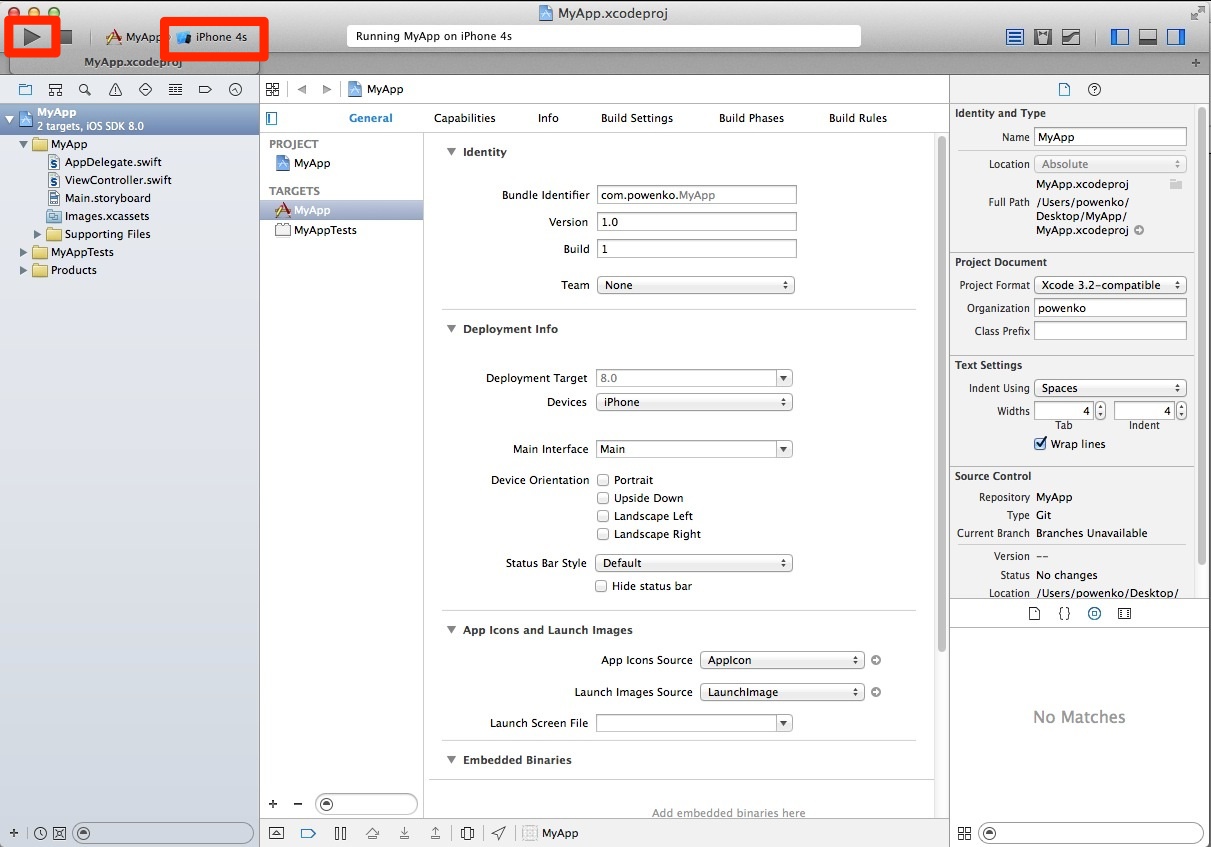This screenshot has height=847, width=1211.
Task: Open the debug navigator
Action: [175, 89]
